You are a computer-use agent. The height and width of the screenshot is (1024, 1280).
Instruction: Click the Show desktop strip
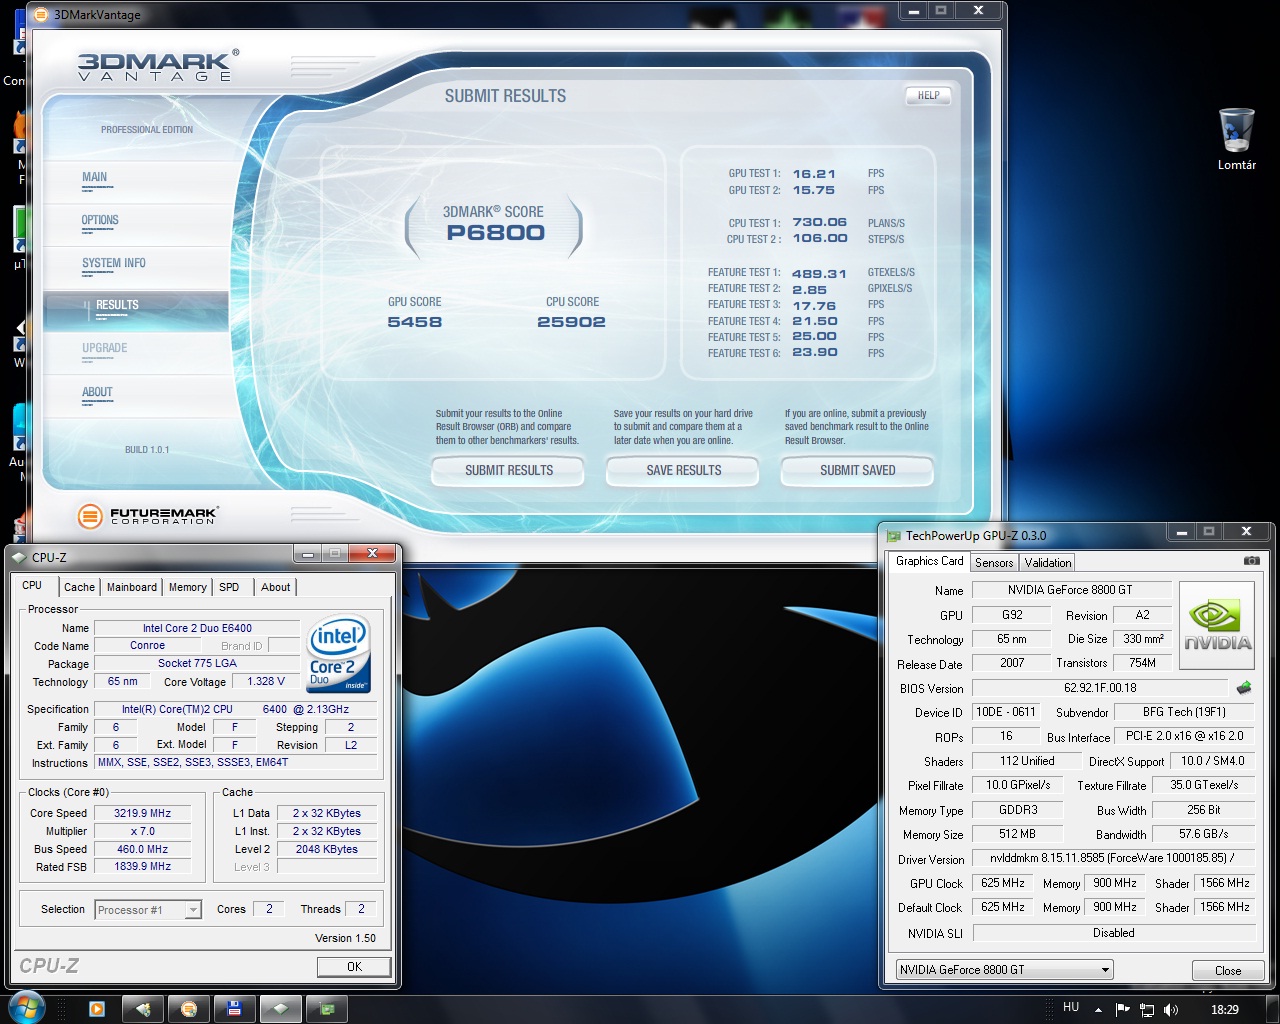pyautogui.click(x=1273, y=1009)
